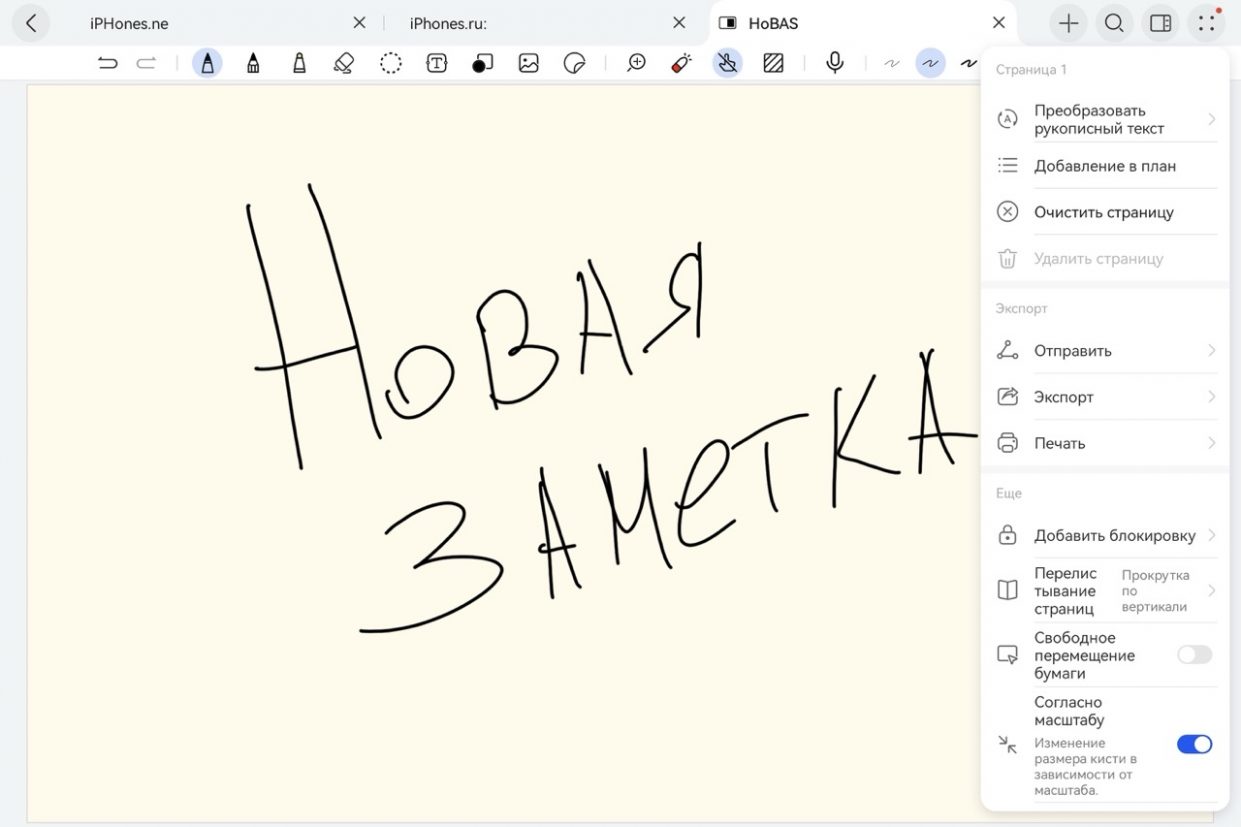The width and height of the screenshot is (1241, 827).
Task: Click the lock icon
Action: click(1008, 536)
